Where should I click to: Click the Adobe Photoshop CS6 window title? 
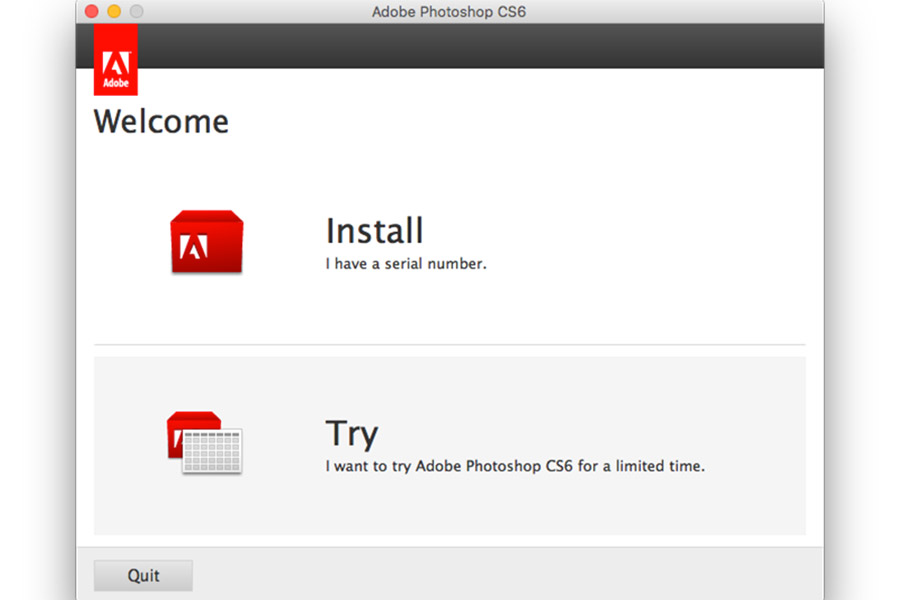[449, 11]
